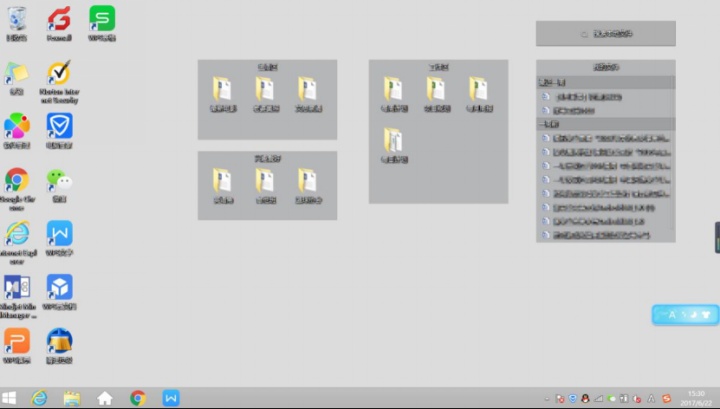Launch the orange WPS Presentation desktop icon

pos(17,341)
